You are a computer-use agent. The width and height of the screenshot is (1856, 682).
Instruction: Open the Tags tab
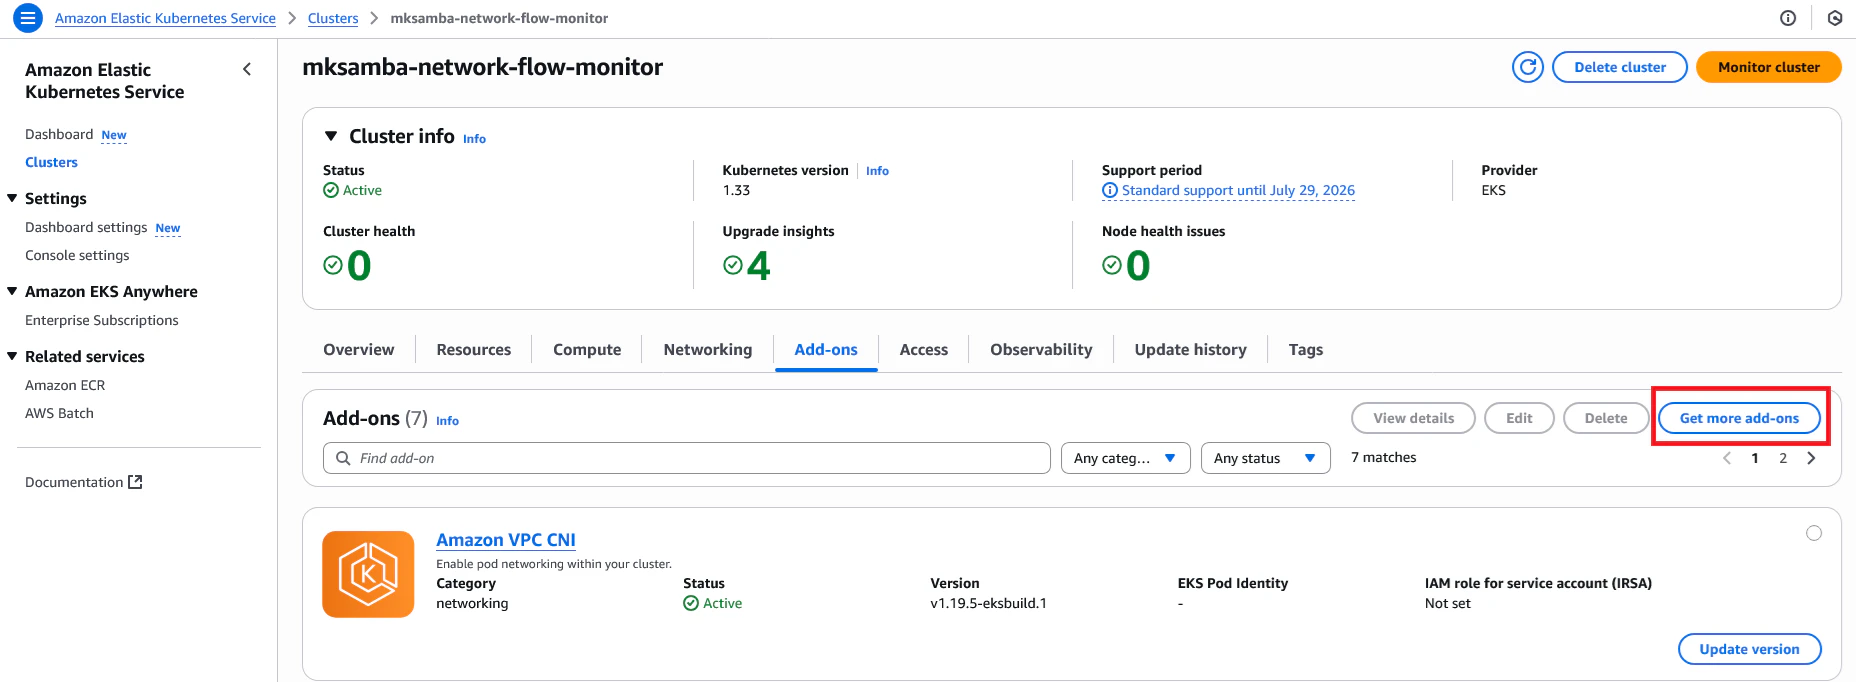[x=1306, y=349]
